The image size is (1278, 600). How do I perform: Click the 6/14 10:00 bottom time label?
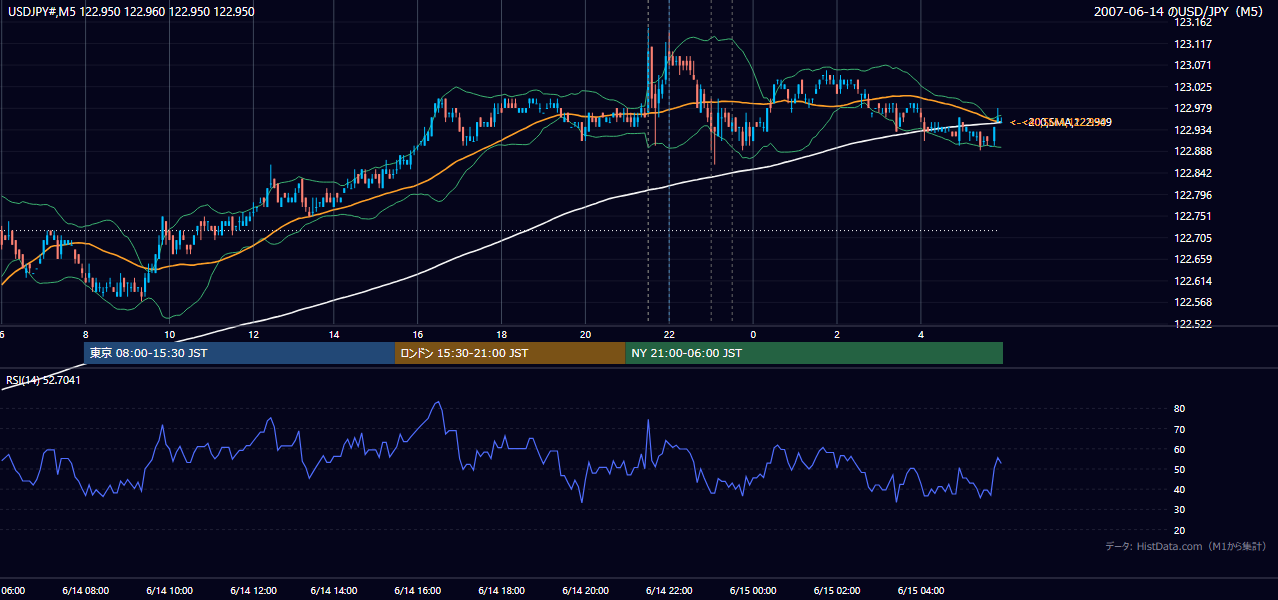tap(169, 591)
